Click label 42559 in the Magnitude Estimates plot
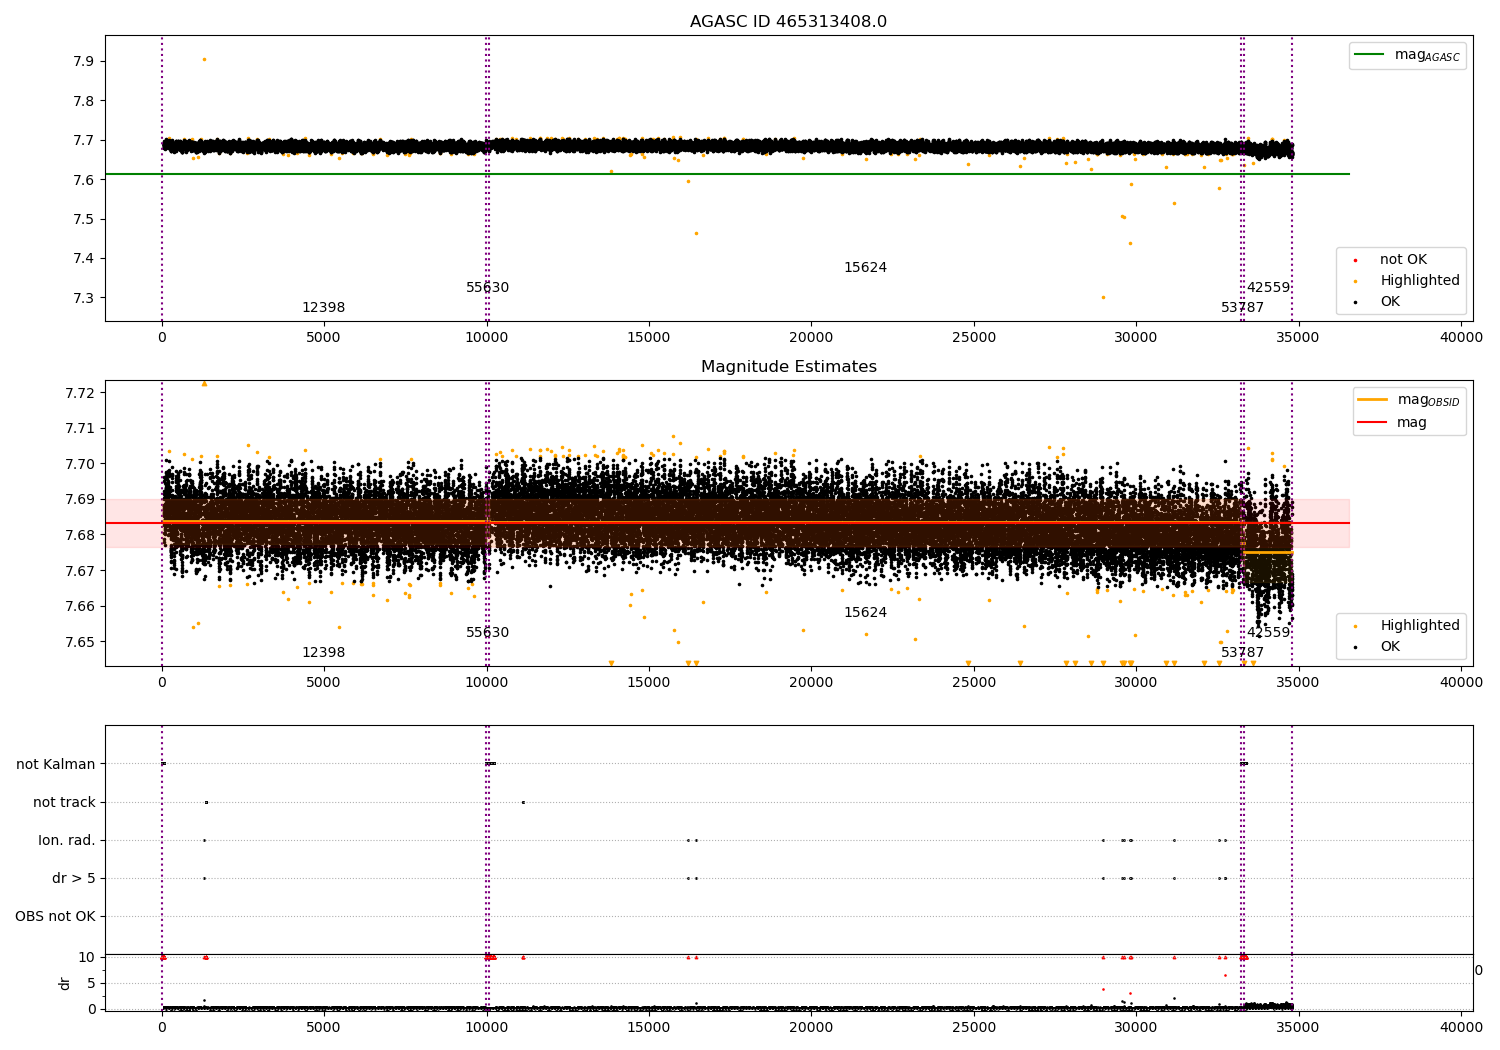The height and width of the screenshot is (1050, 1500). (1268, 633)
